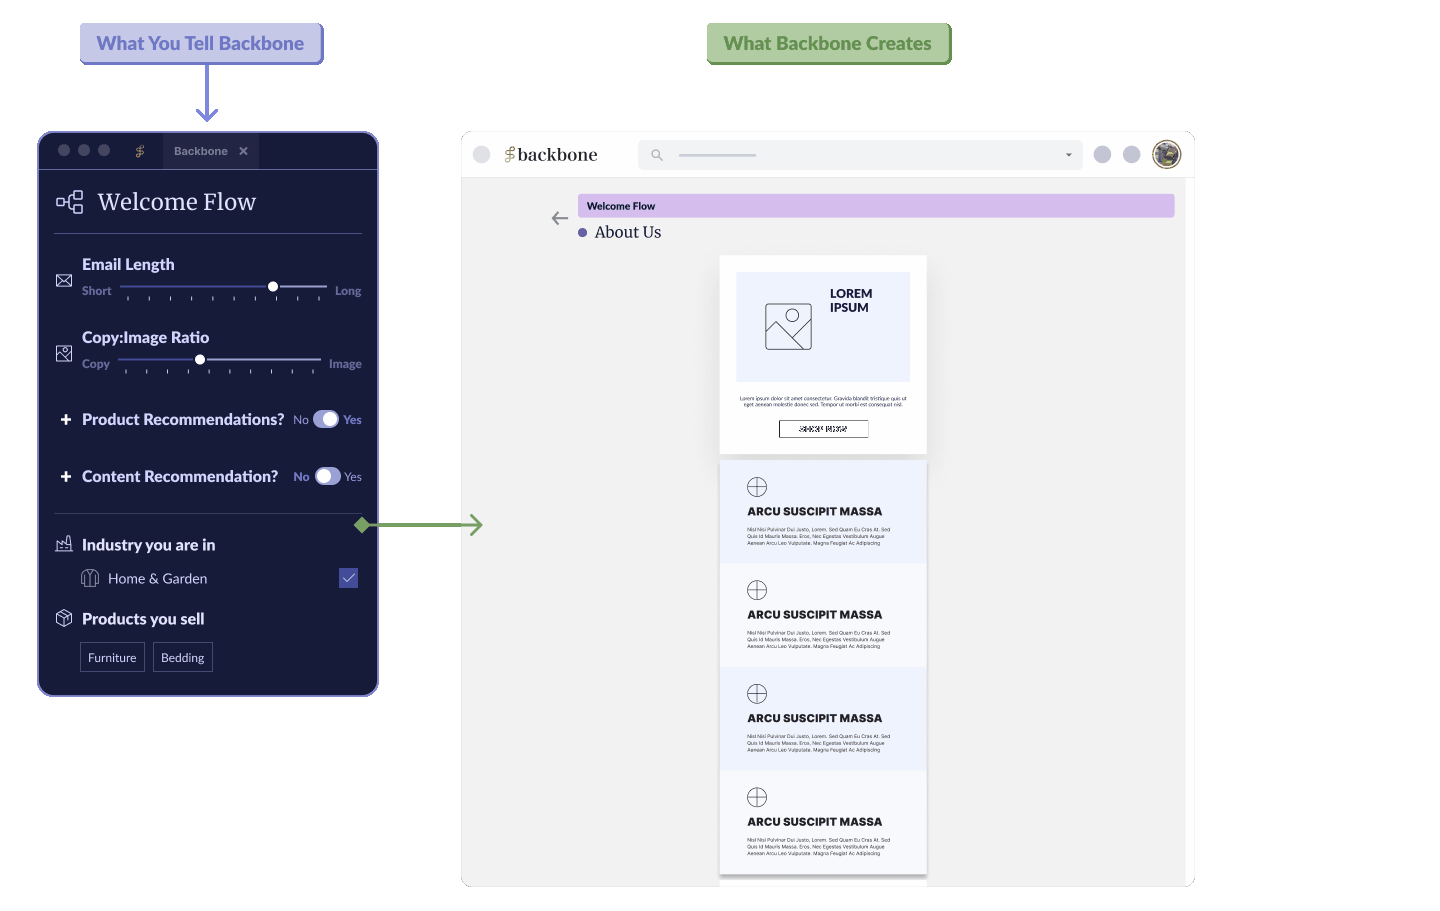Expand the Product Recommendations plus control

point(65,419)
